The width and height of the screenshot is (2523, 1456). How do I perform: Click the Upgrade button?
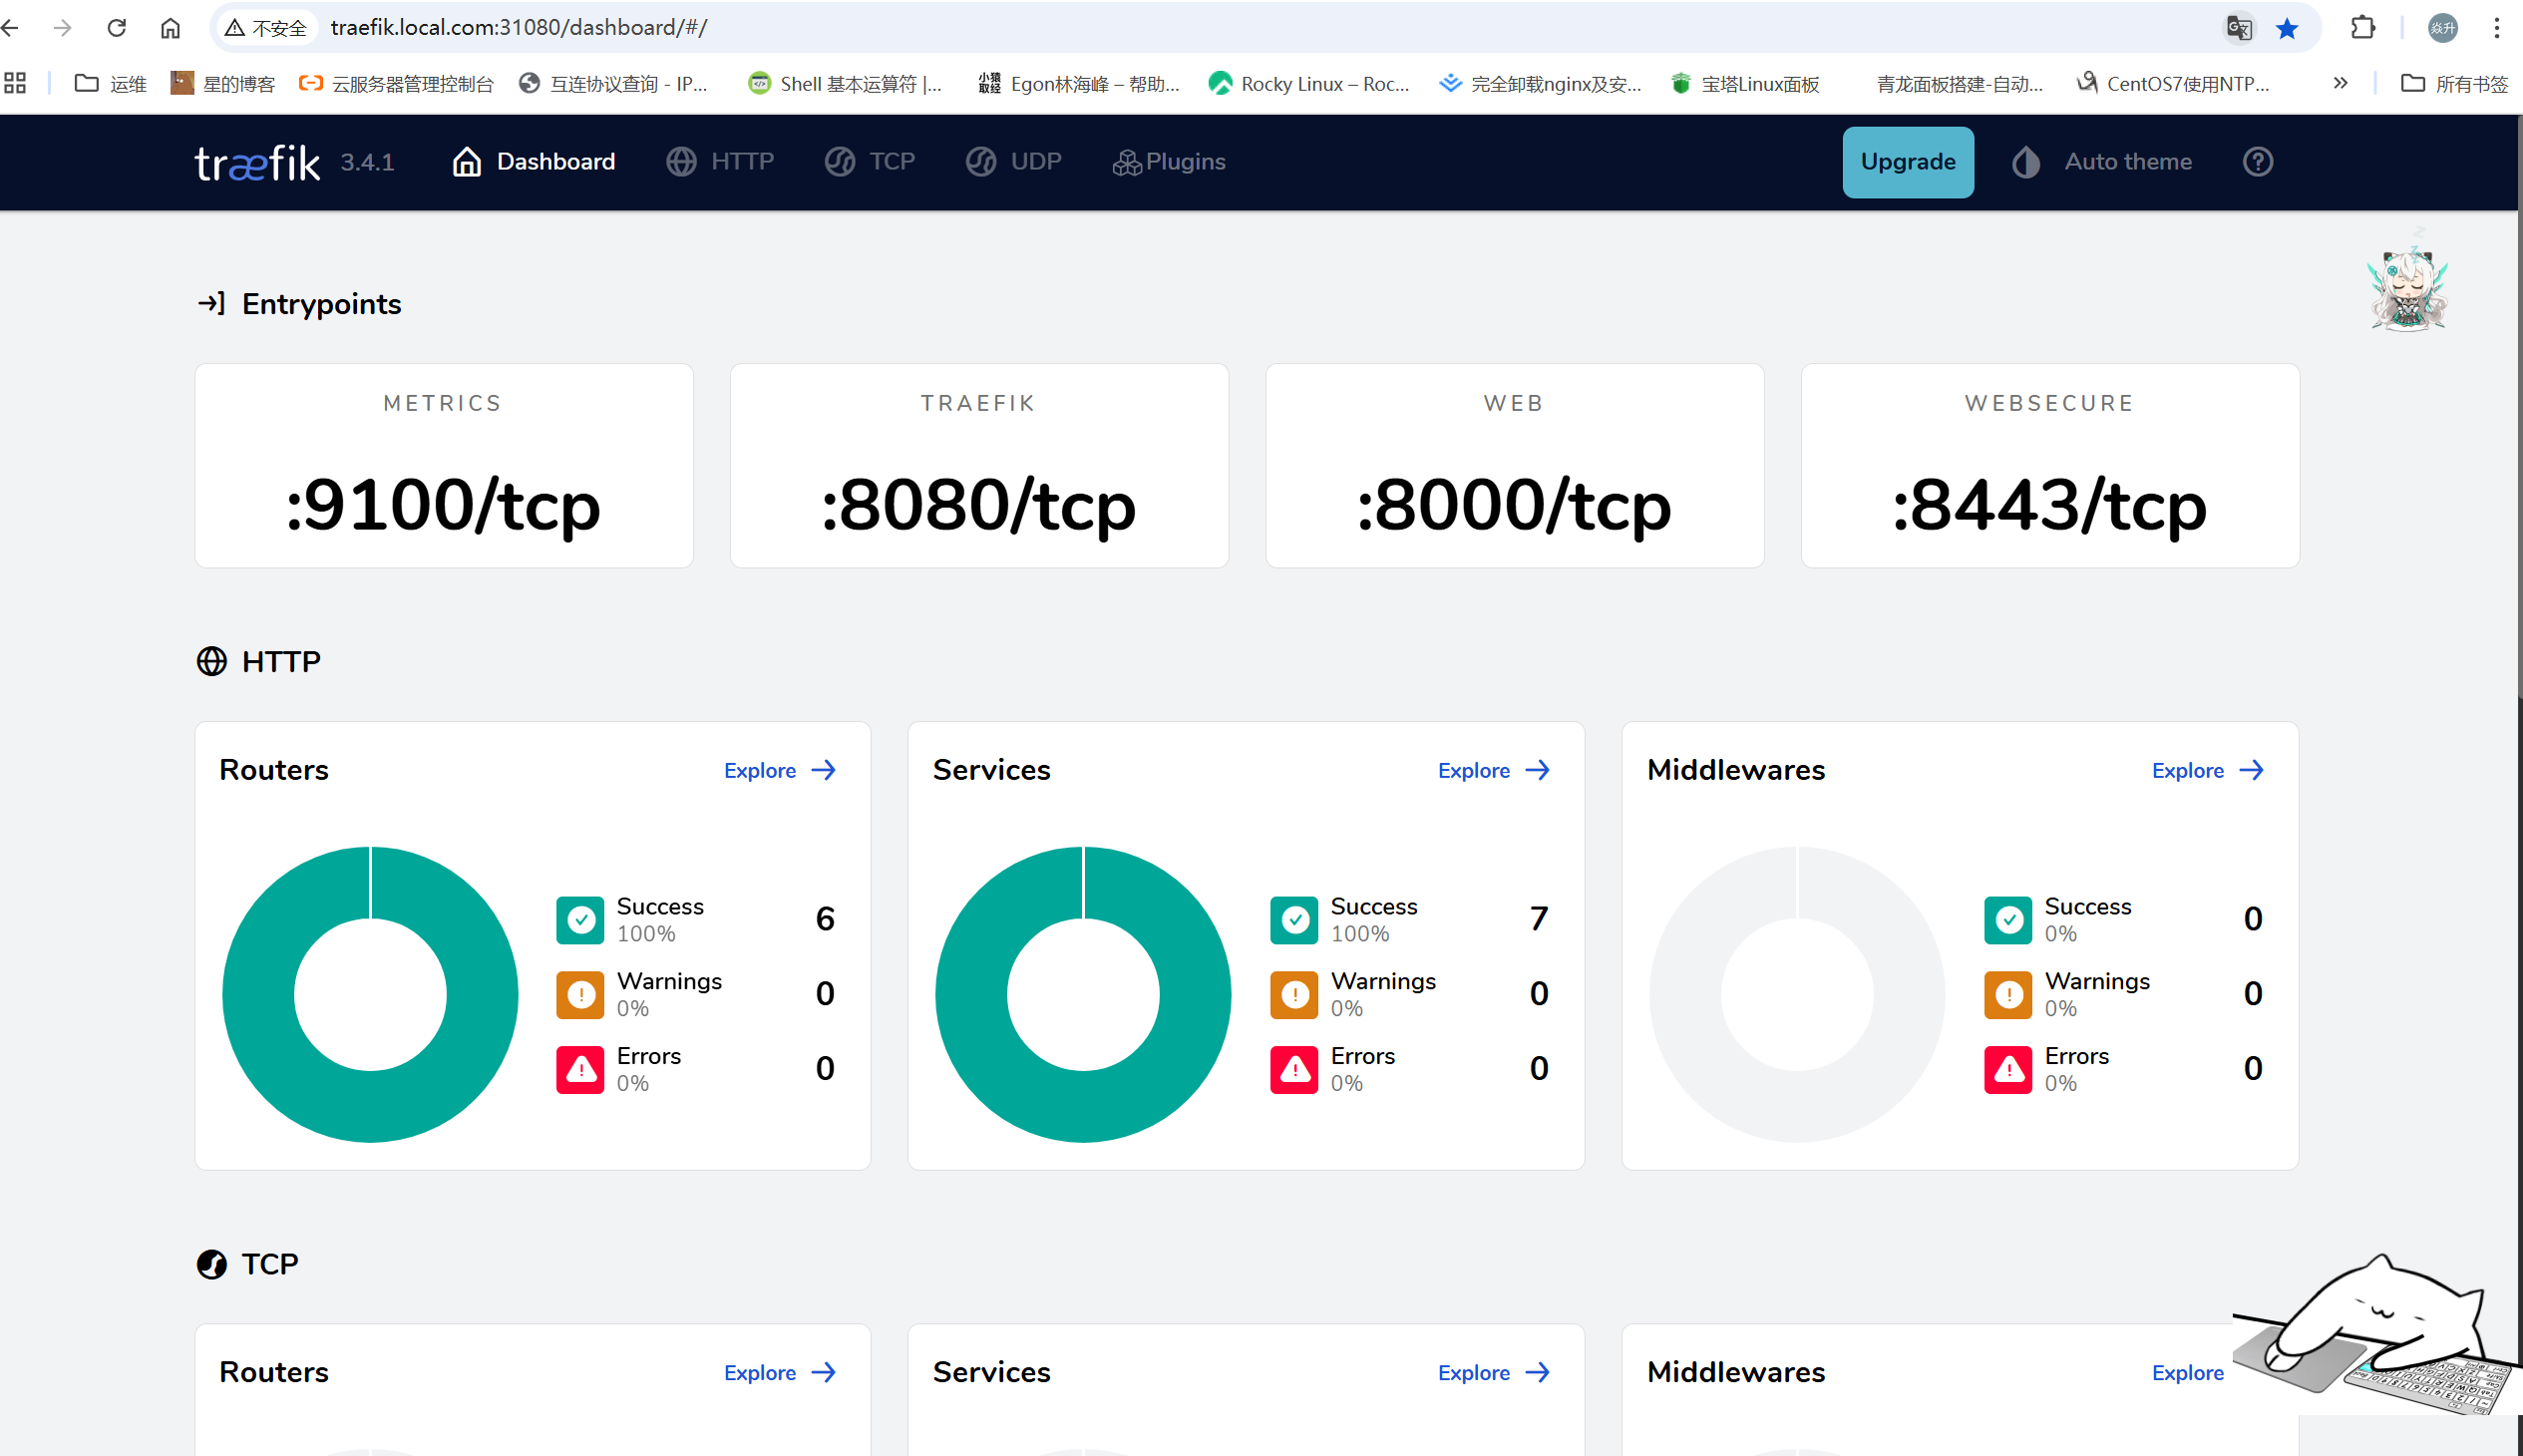click(x=1907, y=162)
